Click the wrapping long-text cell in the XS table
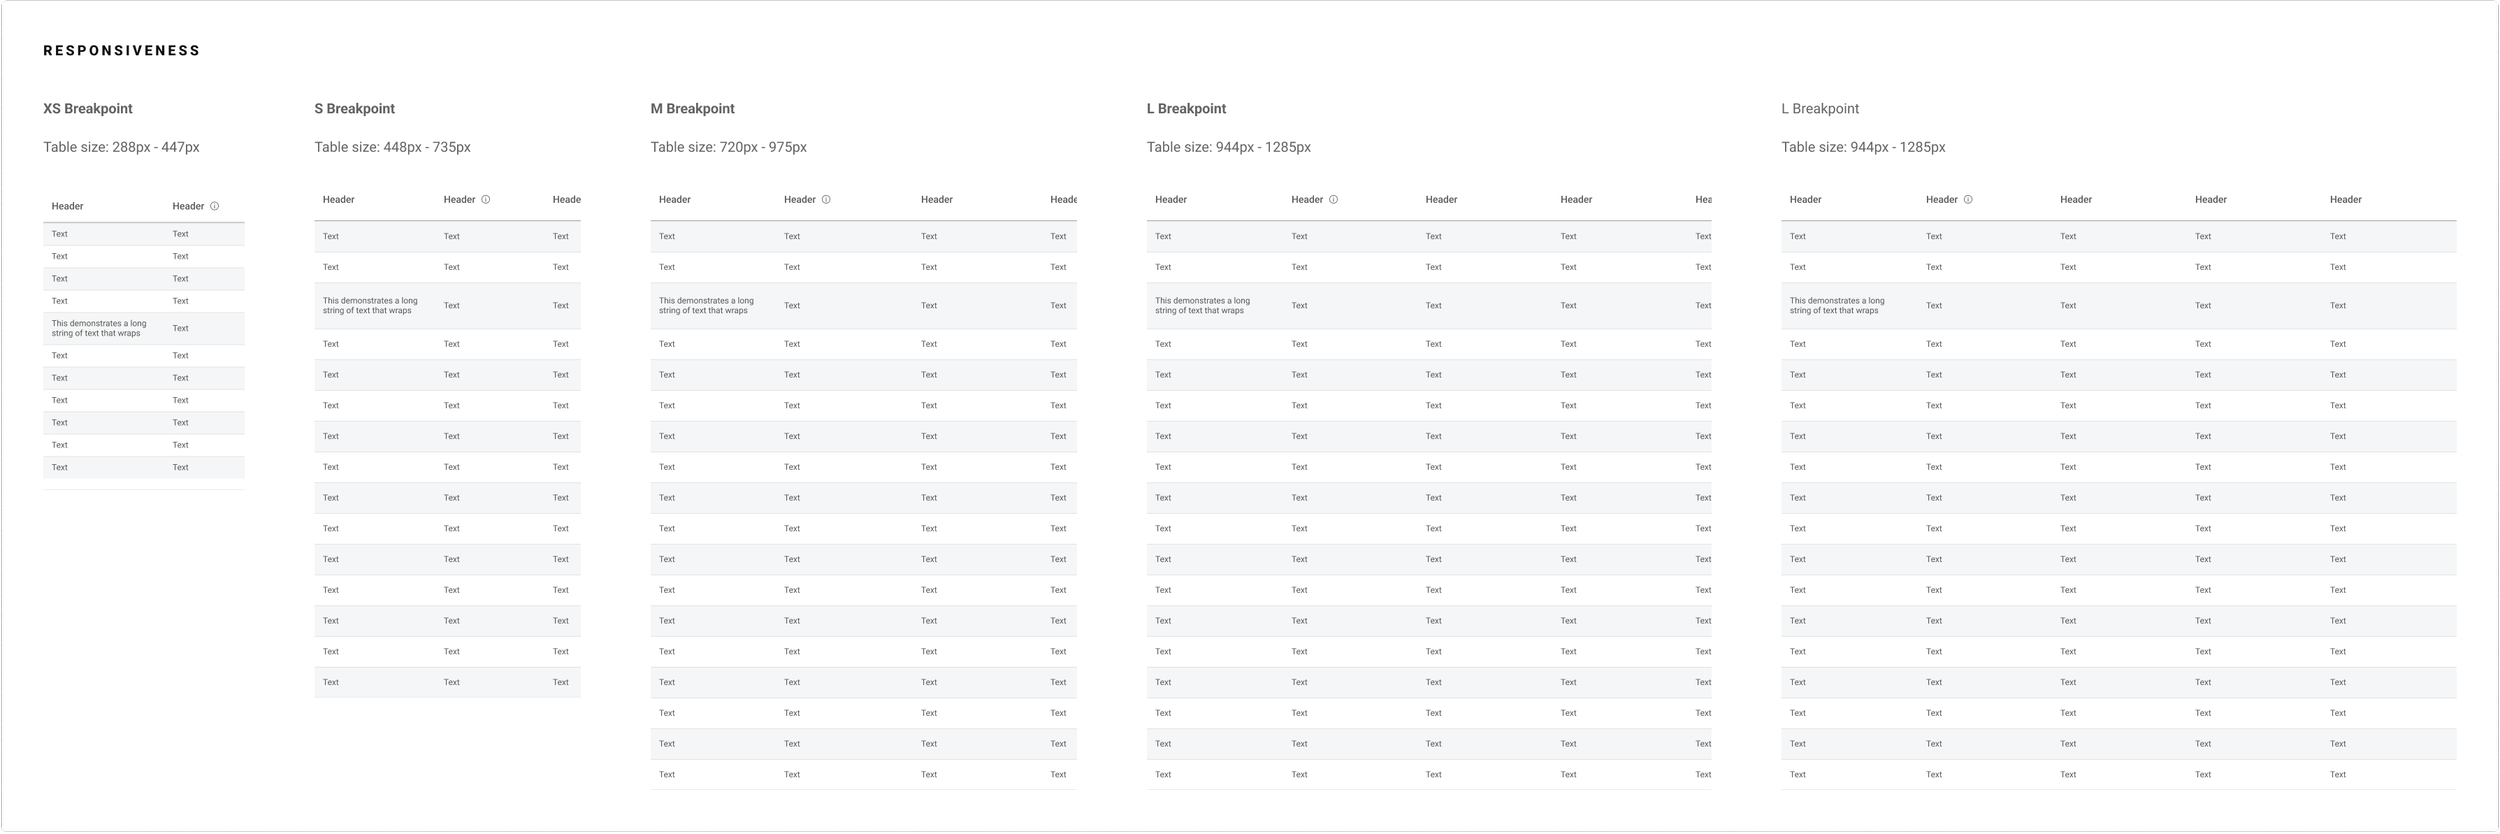Screen dimensions: 2500x834 click(99, 329)
